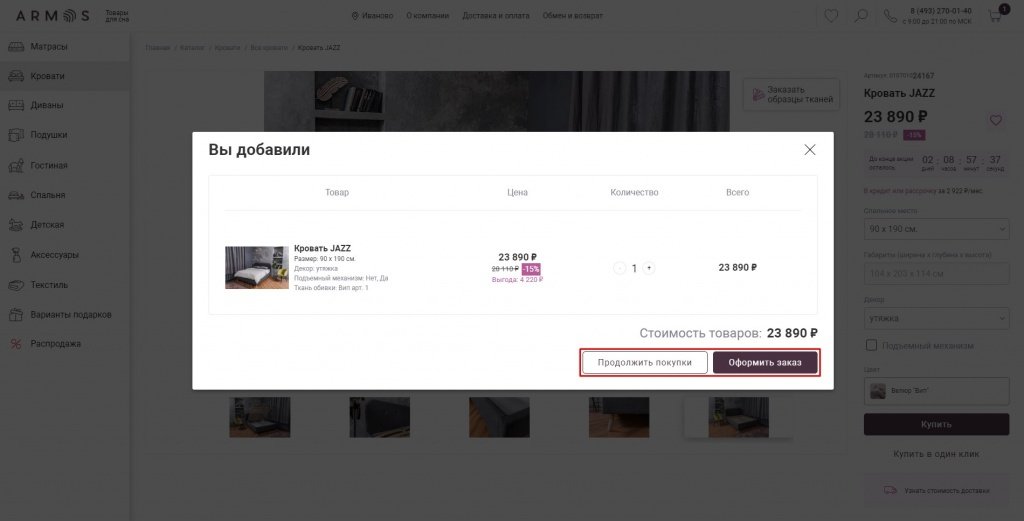
Task: Click the ARMOS logo
Action: click(52, 16)
